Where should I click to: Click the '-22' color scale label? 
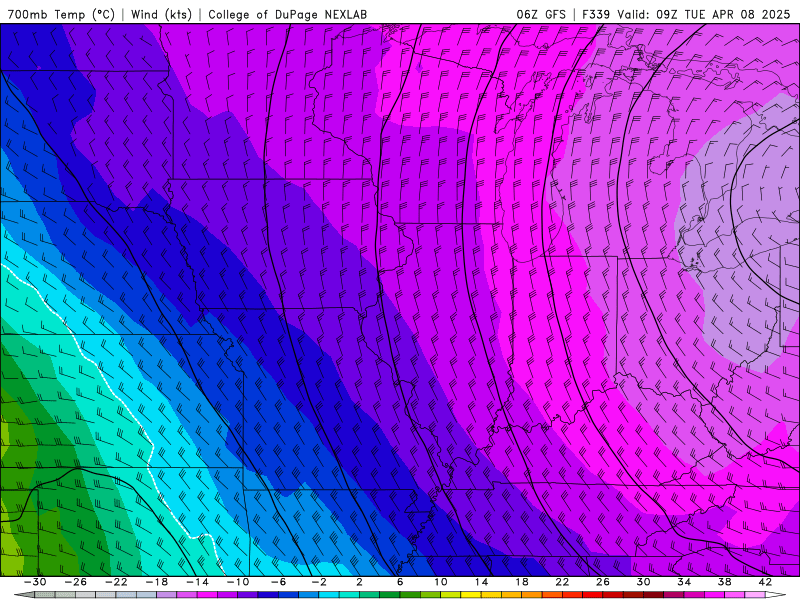[x=116, y=582]
